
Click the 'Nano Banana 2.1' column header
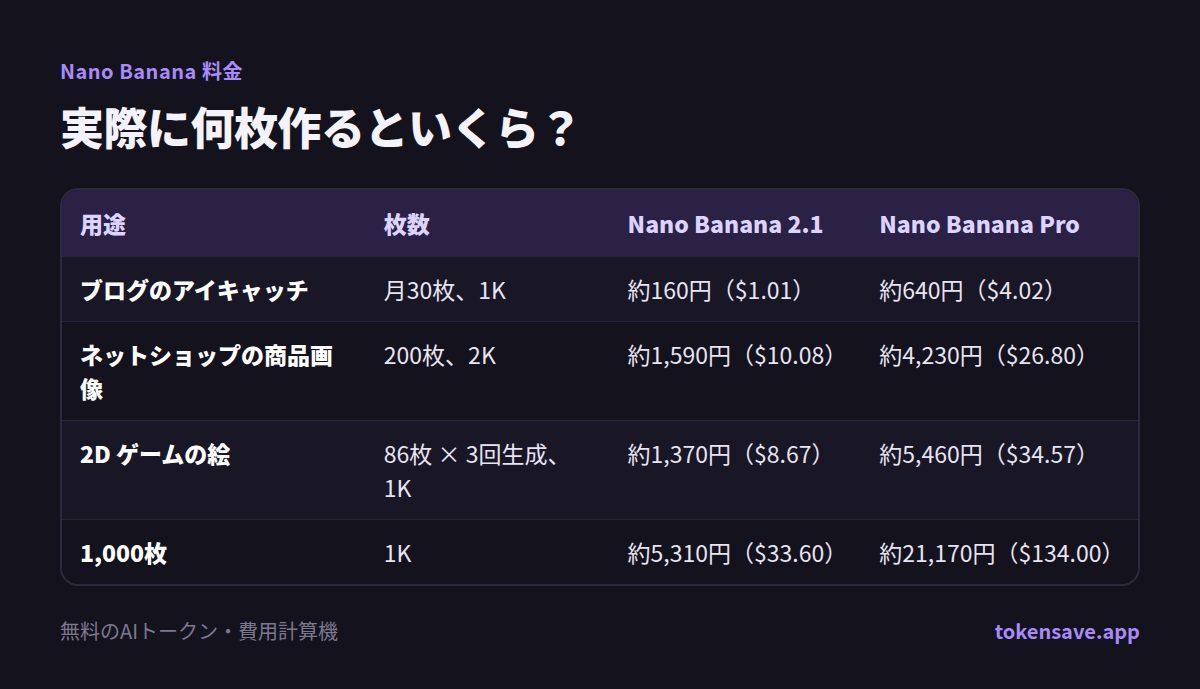pyautogui.click(x=725, y=224)
